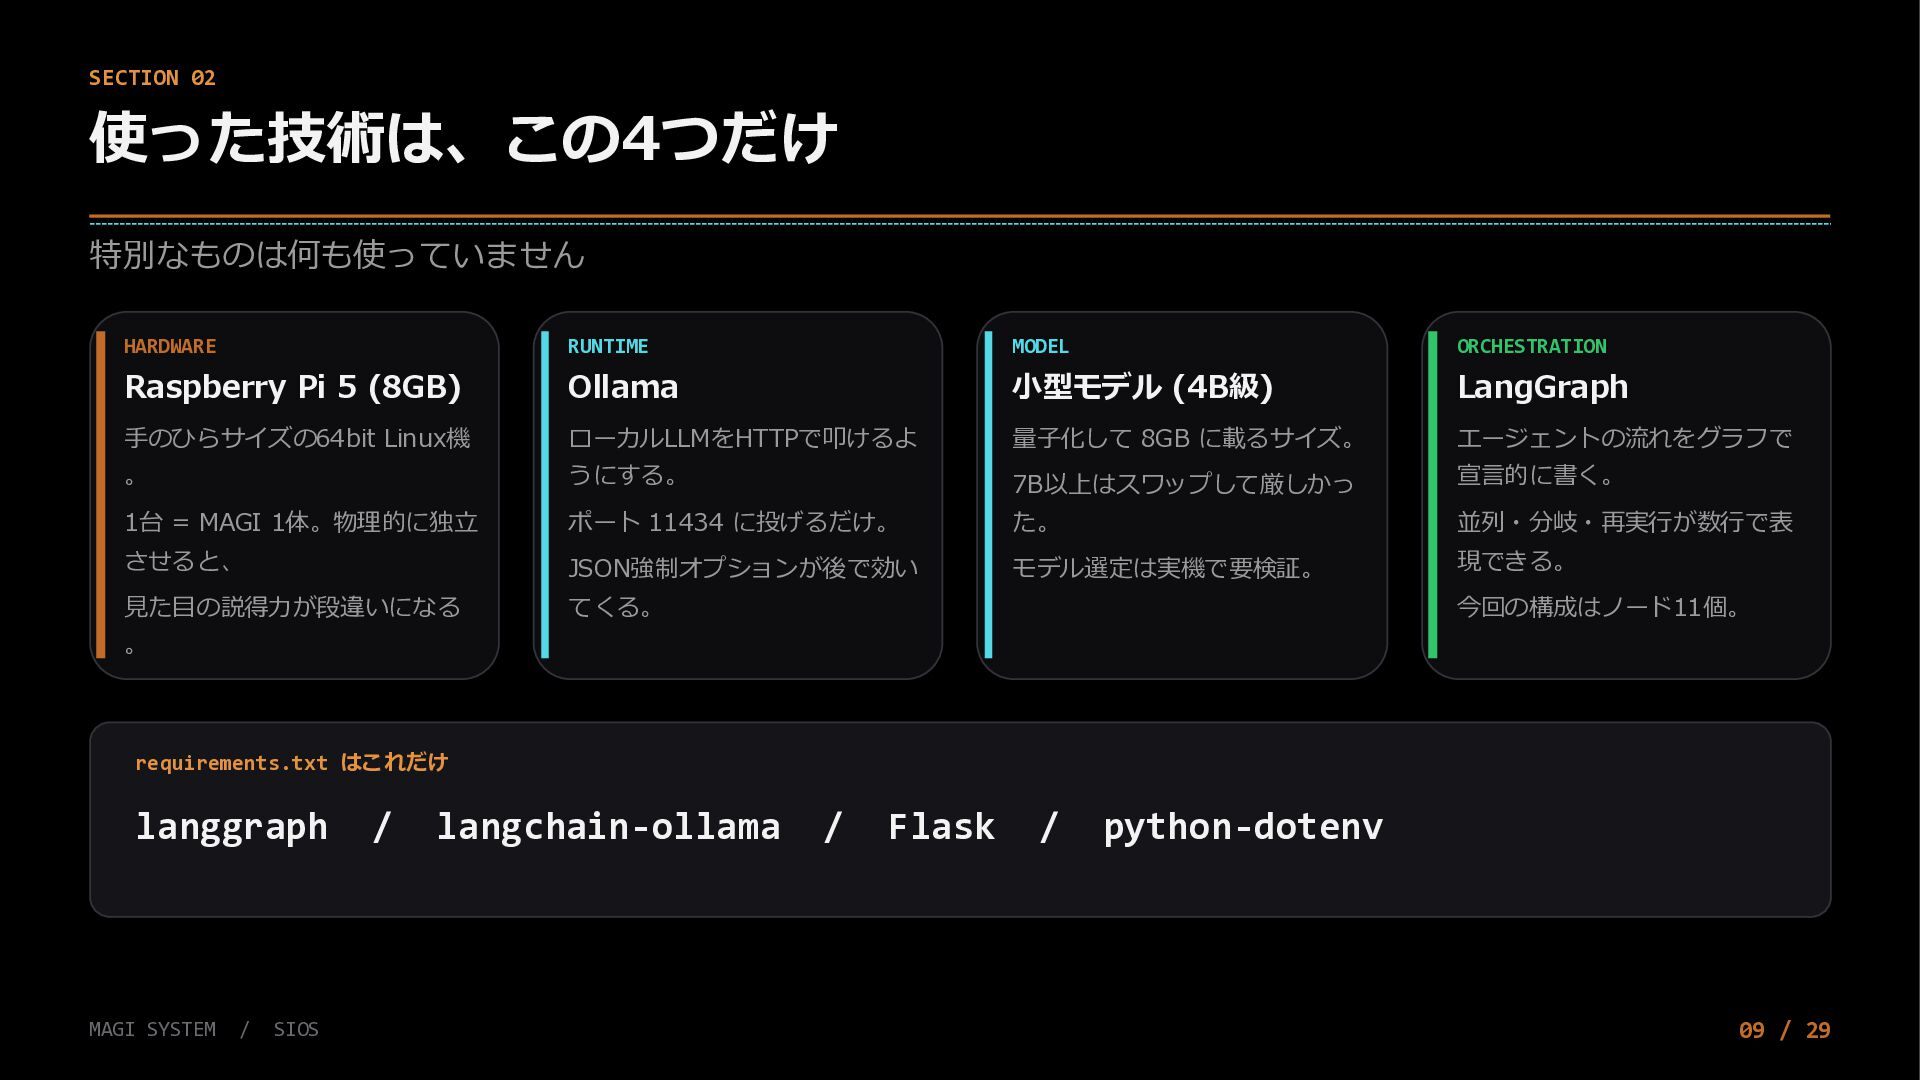Image resolution: width=1920 pixels, height=1080 pixels.
Task: Click the line "1台 = MAGI 1体。物理的に独立させると、"
Action: (x=301, y=541)
